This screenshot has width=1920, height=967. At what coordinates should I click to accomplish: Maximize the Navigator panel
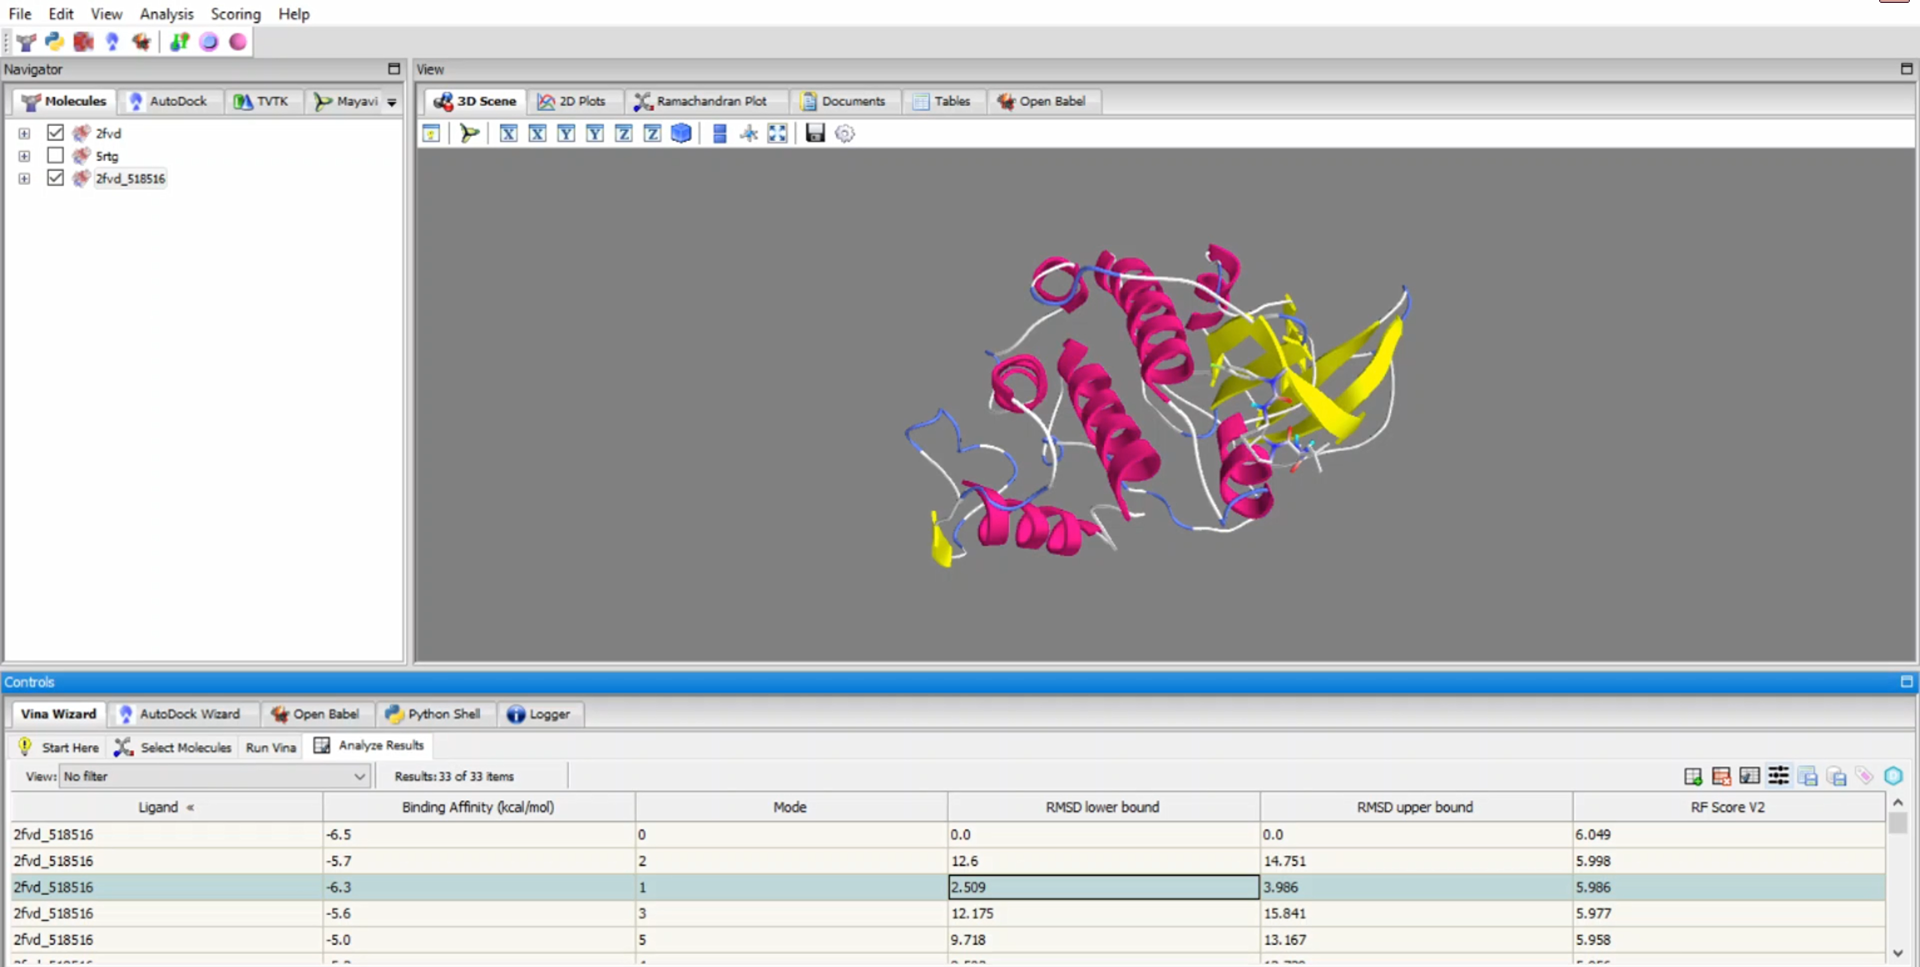click(394, 69)
